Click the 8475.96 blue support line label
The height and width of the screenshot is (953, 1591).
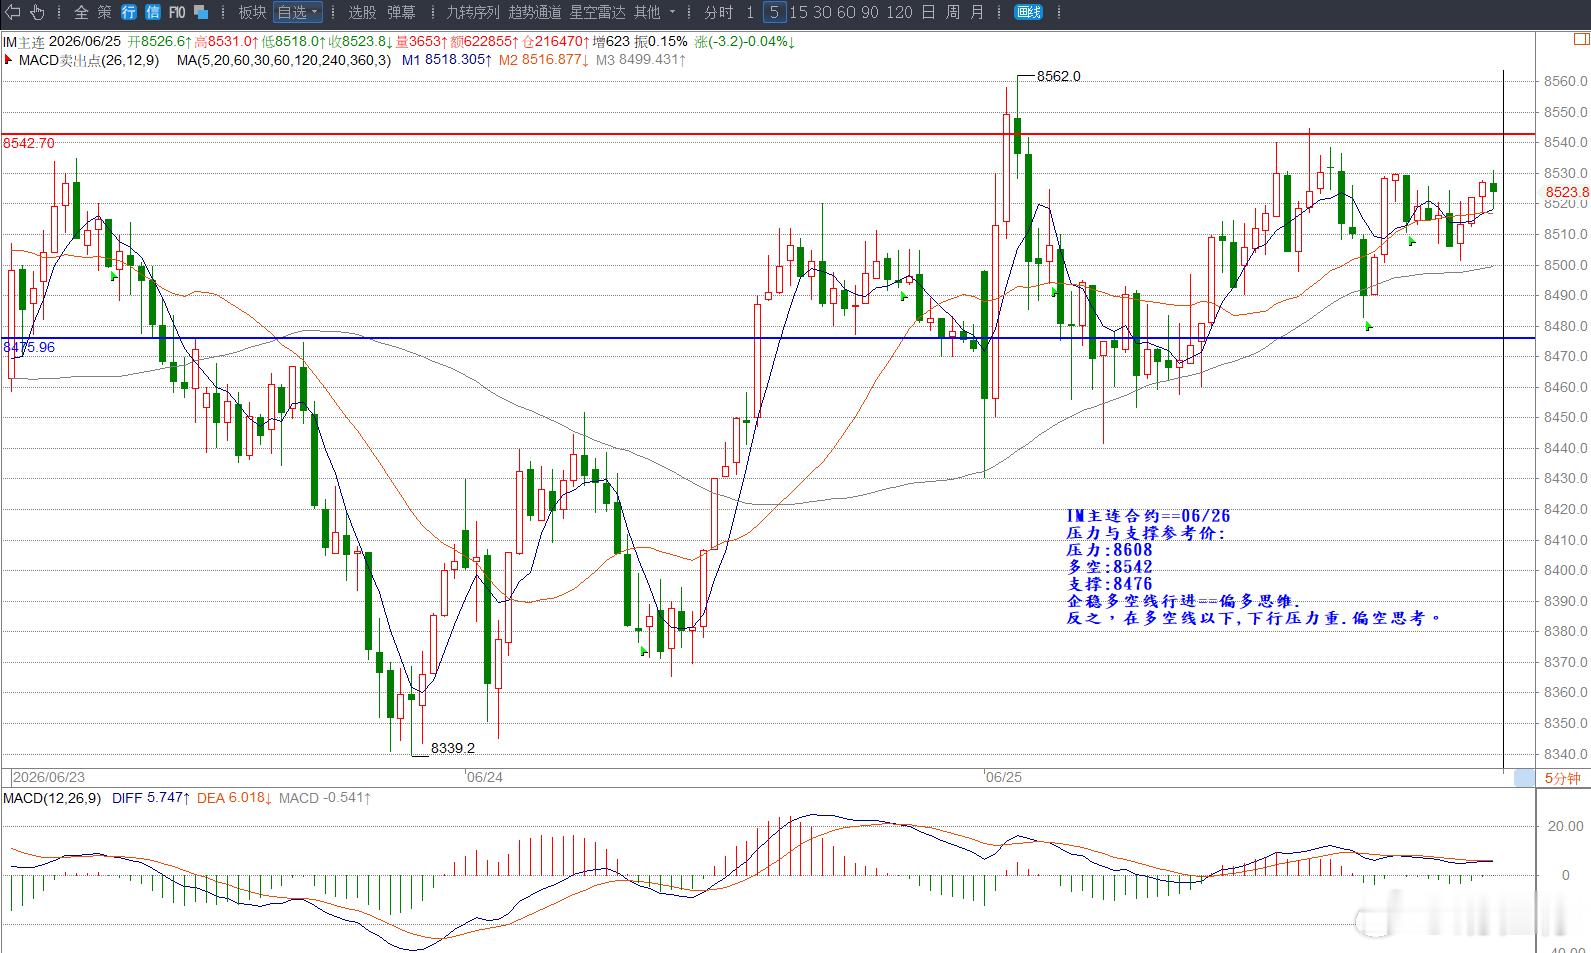click(29, 347)
